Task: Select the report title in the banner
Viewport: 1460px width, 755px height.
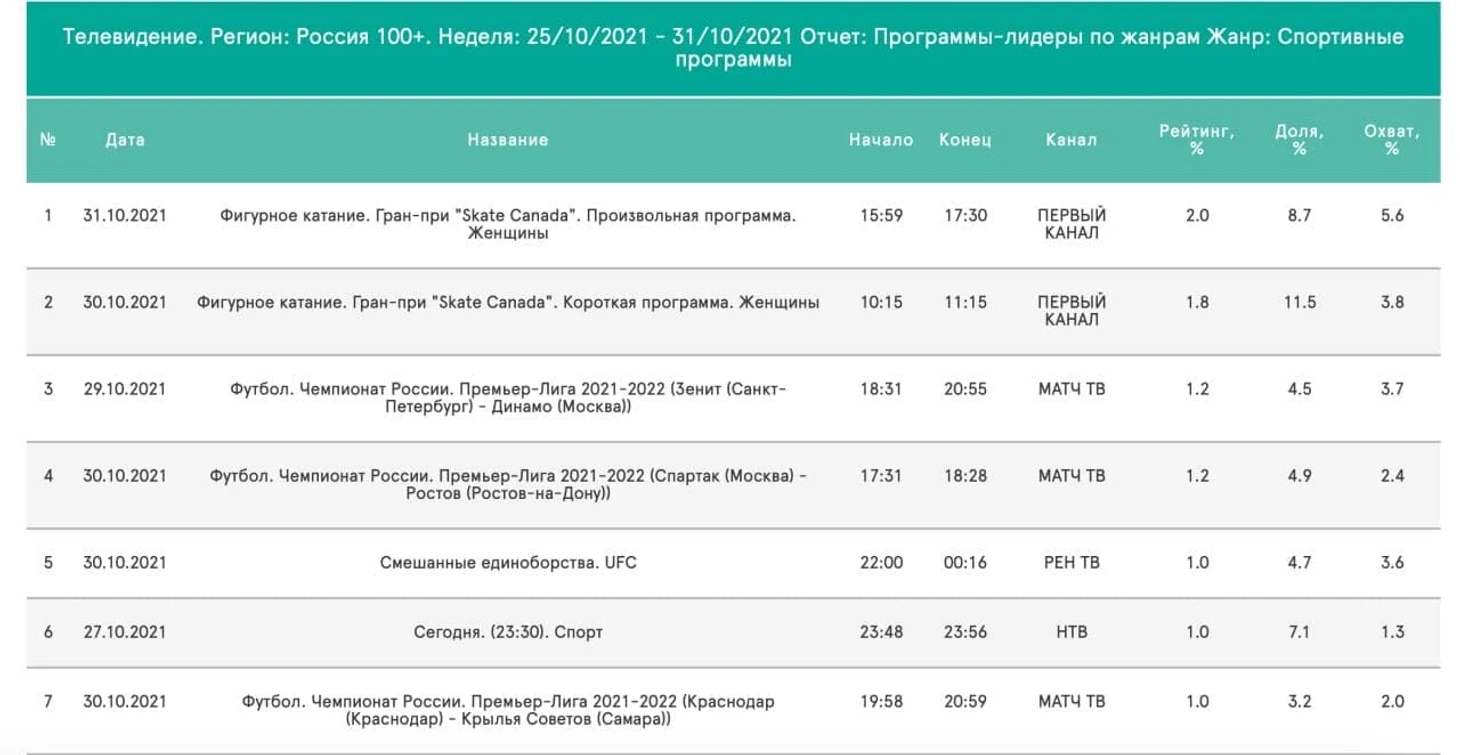Action: [x=733, y=48]
